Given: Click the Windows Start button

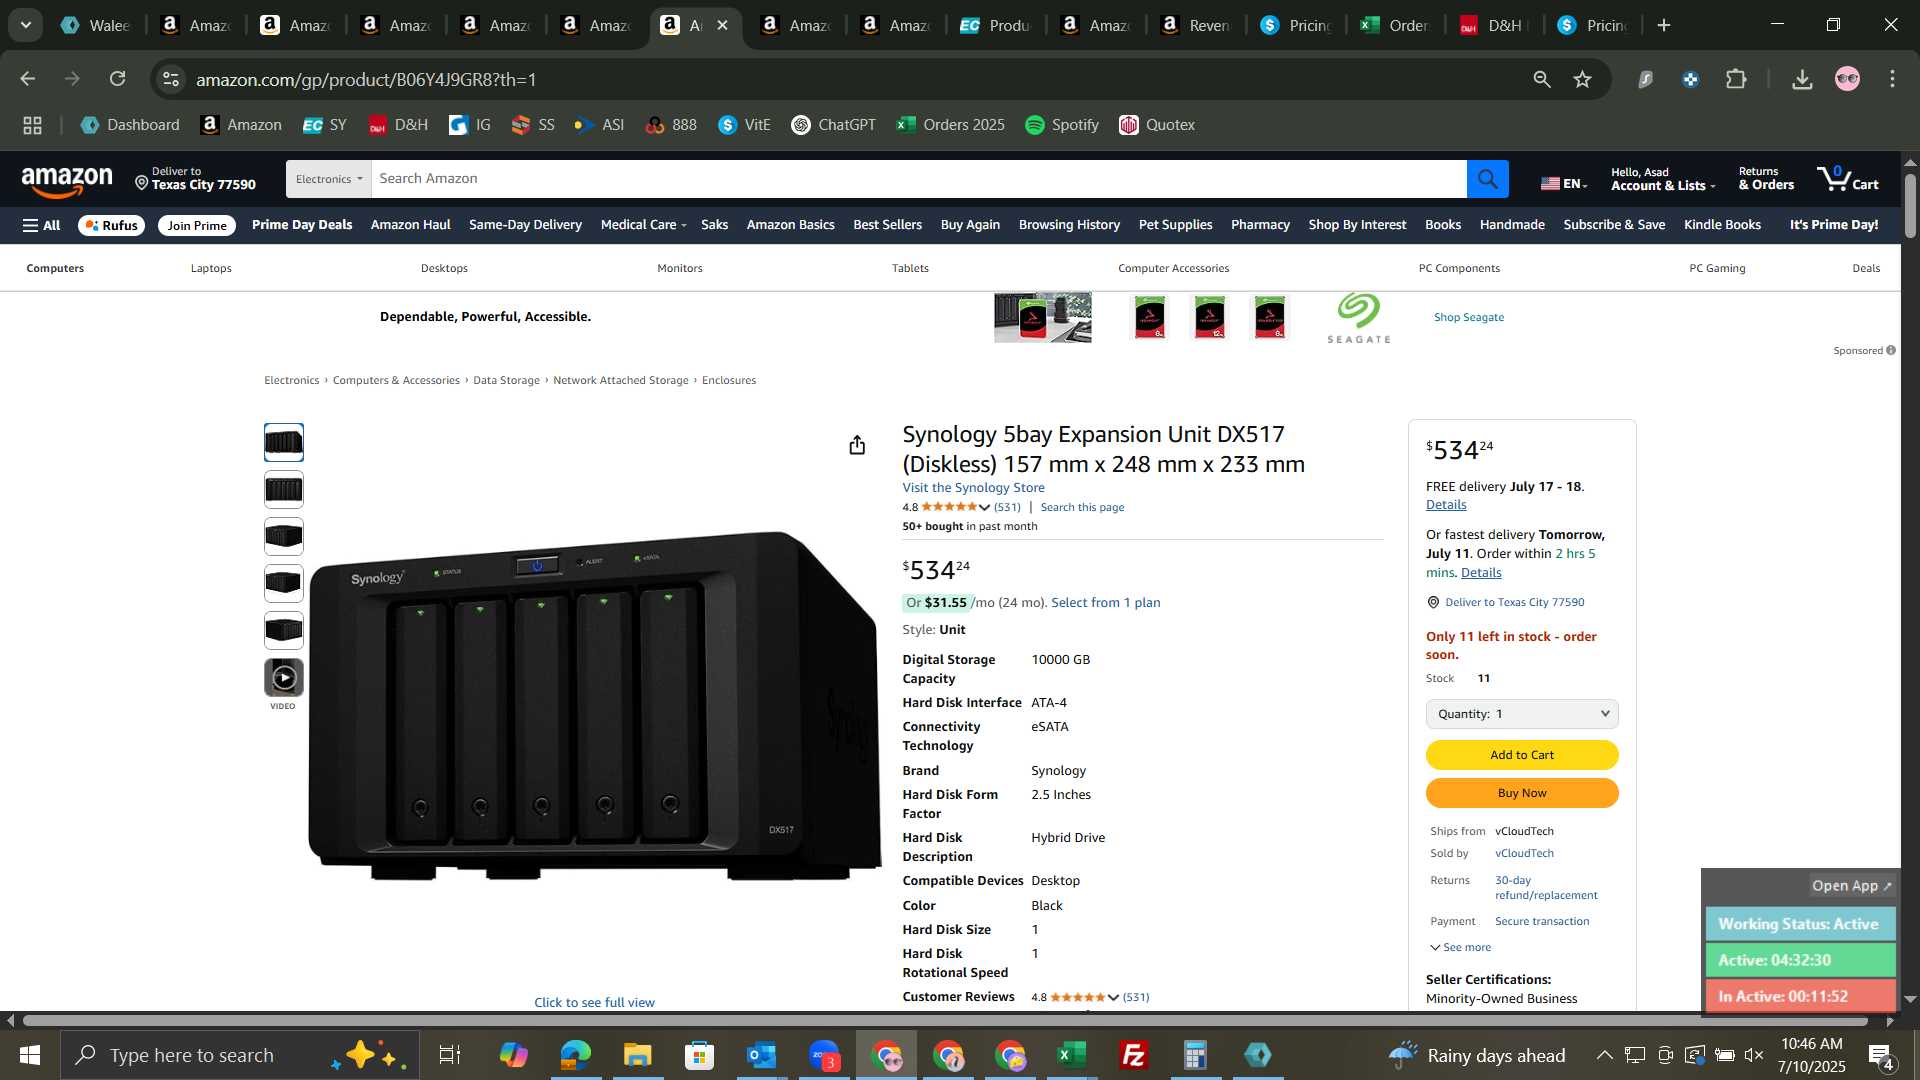Looking at the screenshot, I should click(x=29, y=1055).
